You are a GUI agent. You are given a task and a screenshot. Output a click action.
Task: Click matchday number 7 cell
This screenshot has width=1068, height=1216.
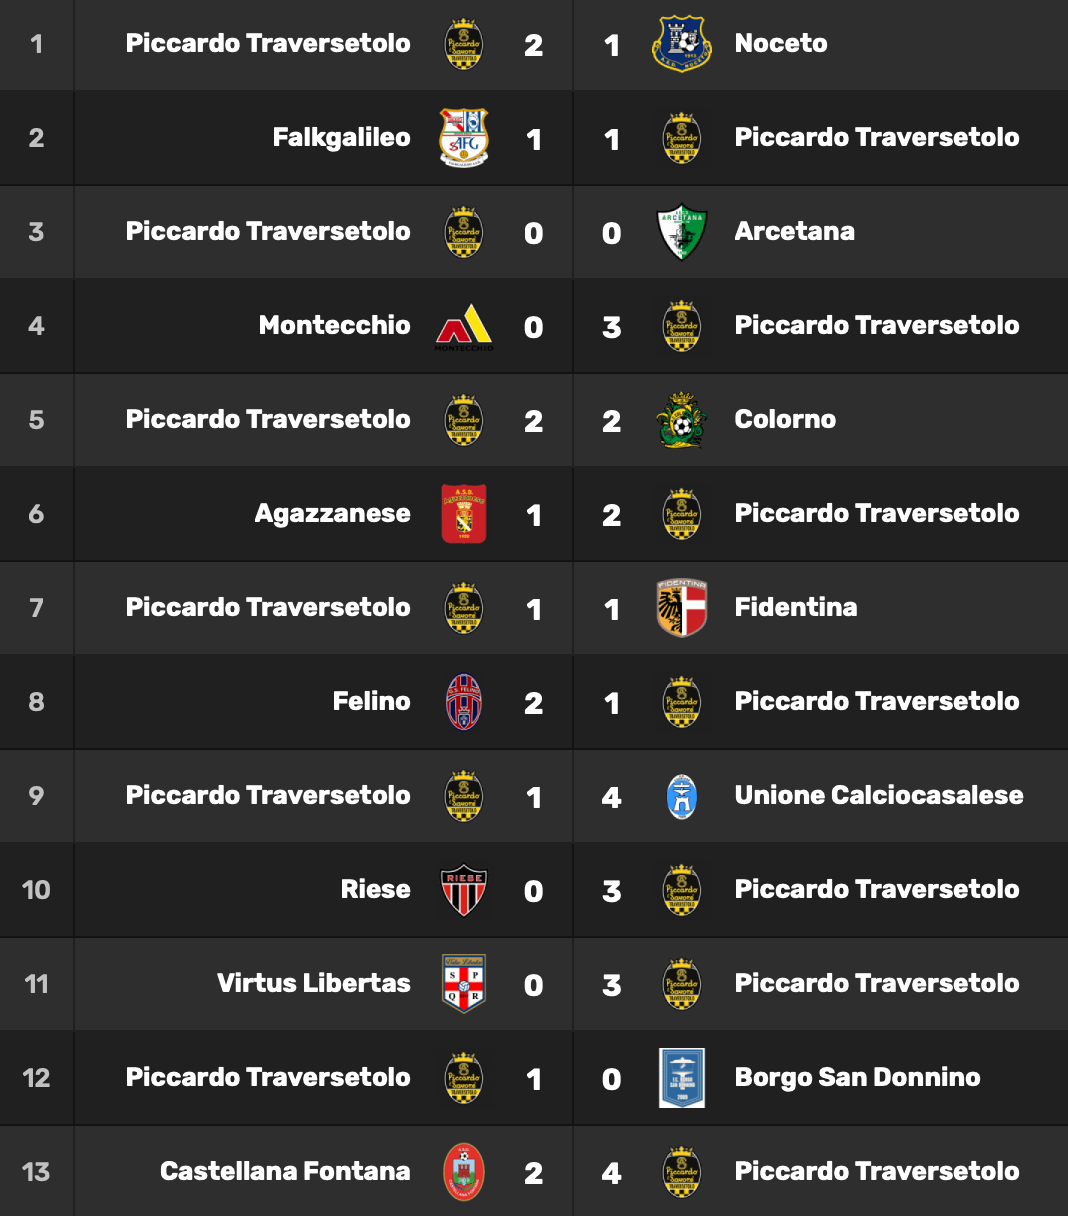(x=36, y=608)
